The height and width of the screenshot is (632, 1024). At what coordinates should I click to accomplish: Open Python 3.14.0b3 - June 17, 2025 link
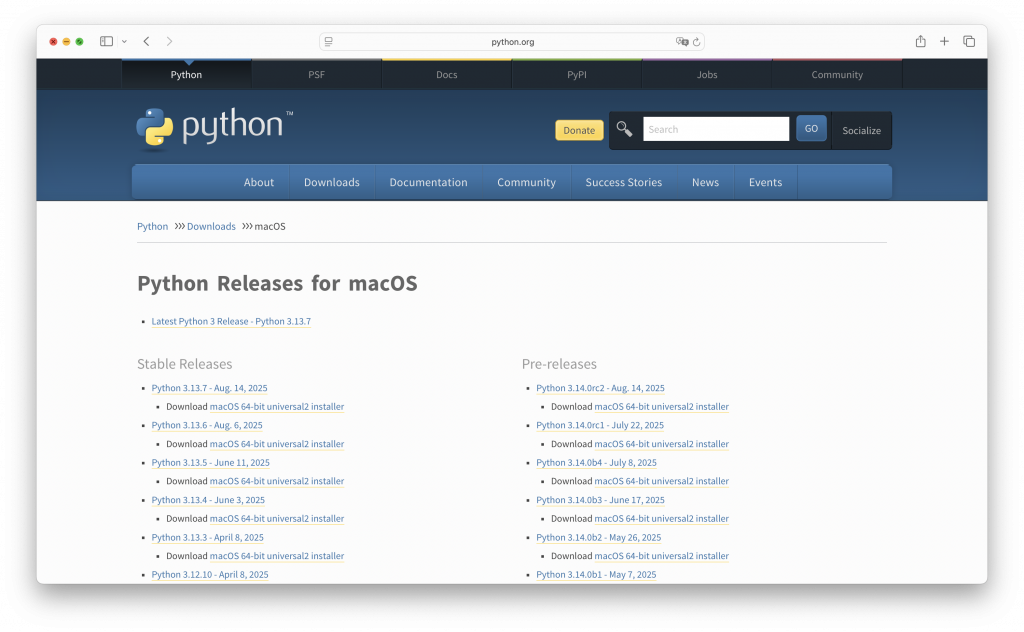(600, 500)
